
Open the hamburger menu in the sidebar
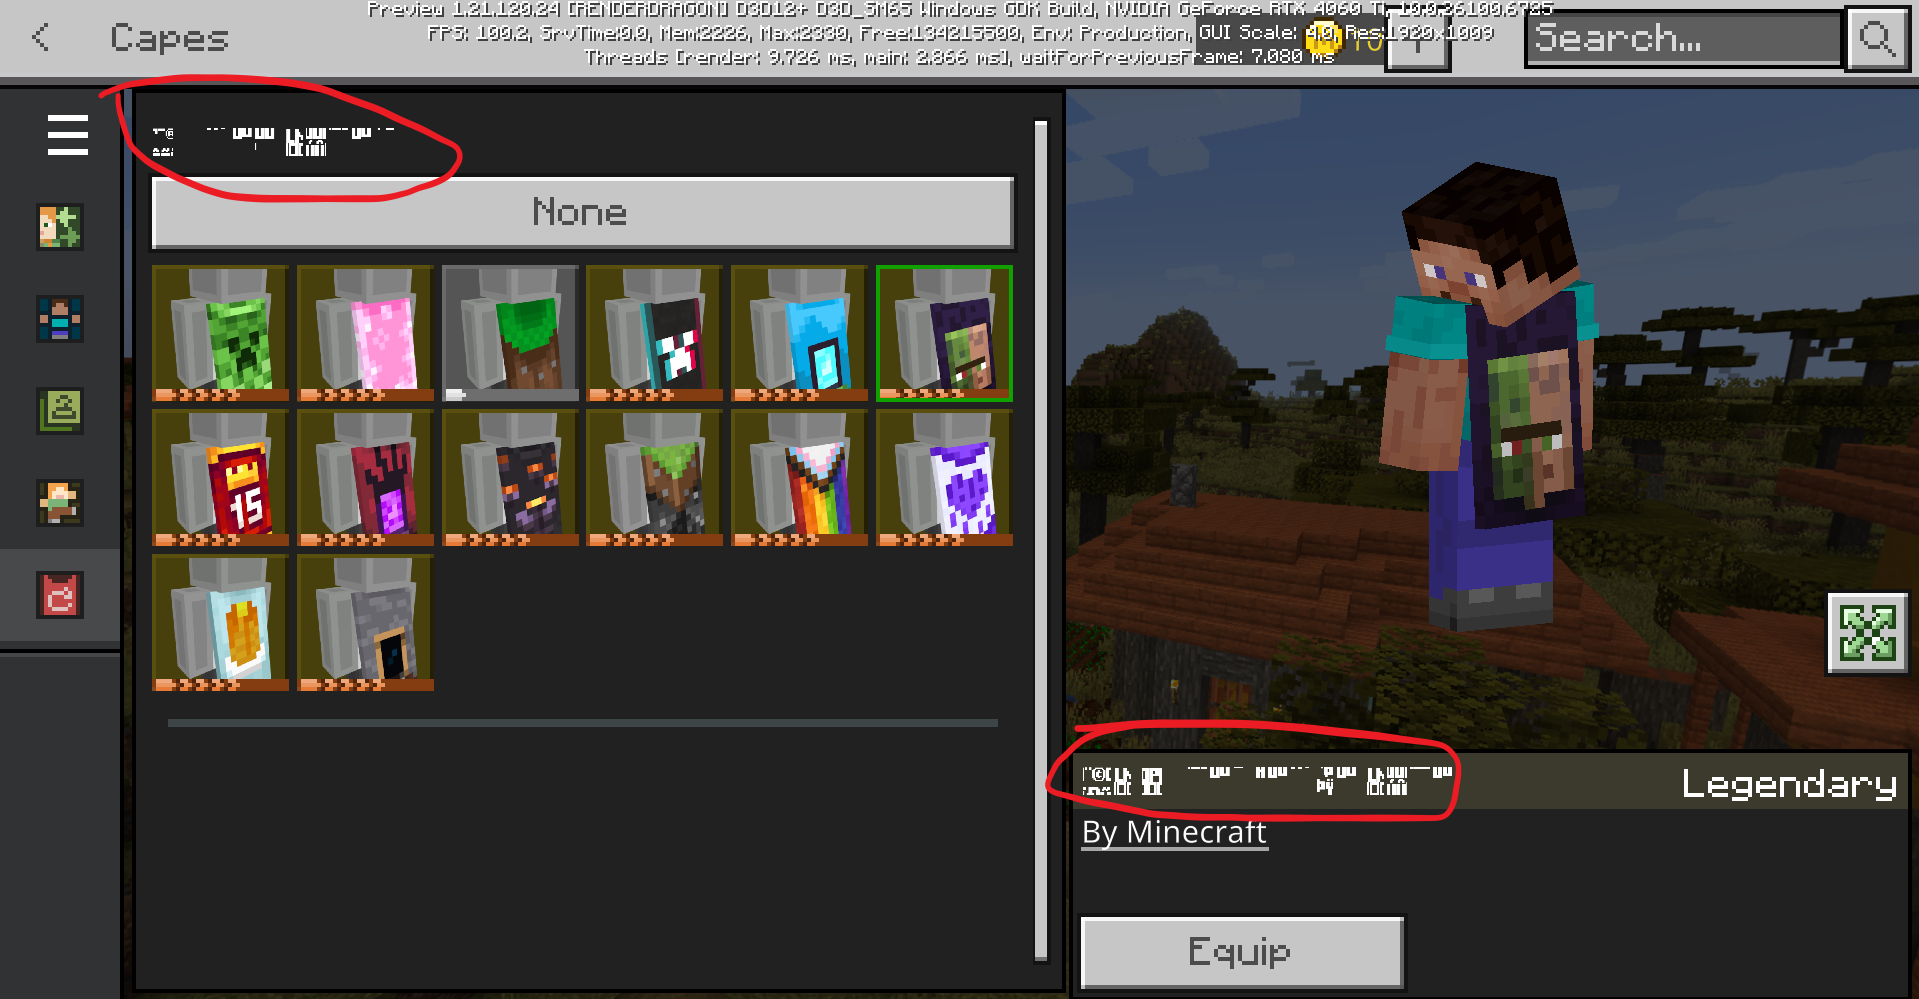tap(67, 135)
